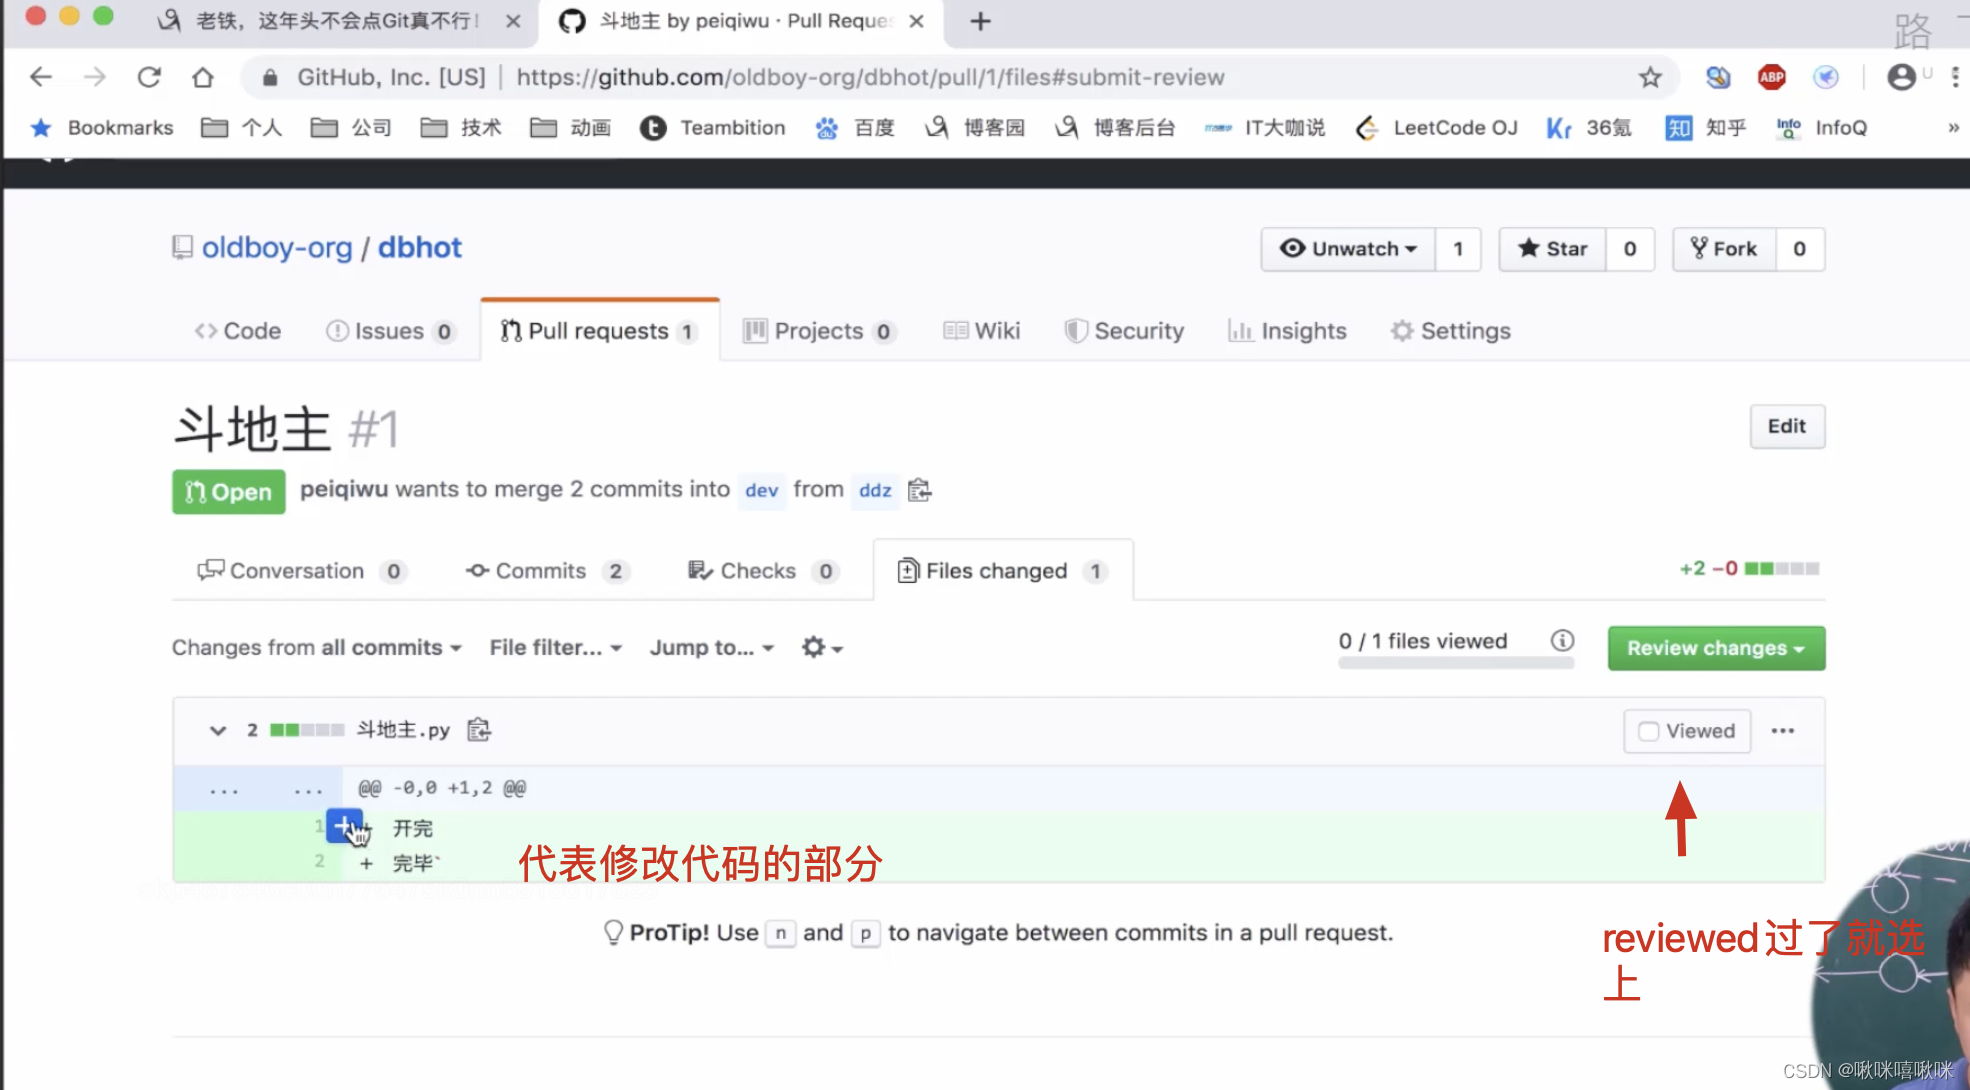Click the Edit title button

tap(1787, 427)
